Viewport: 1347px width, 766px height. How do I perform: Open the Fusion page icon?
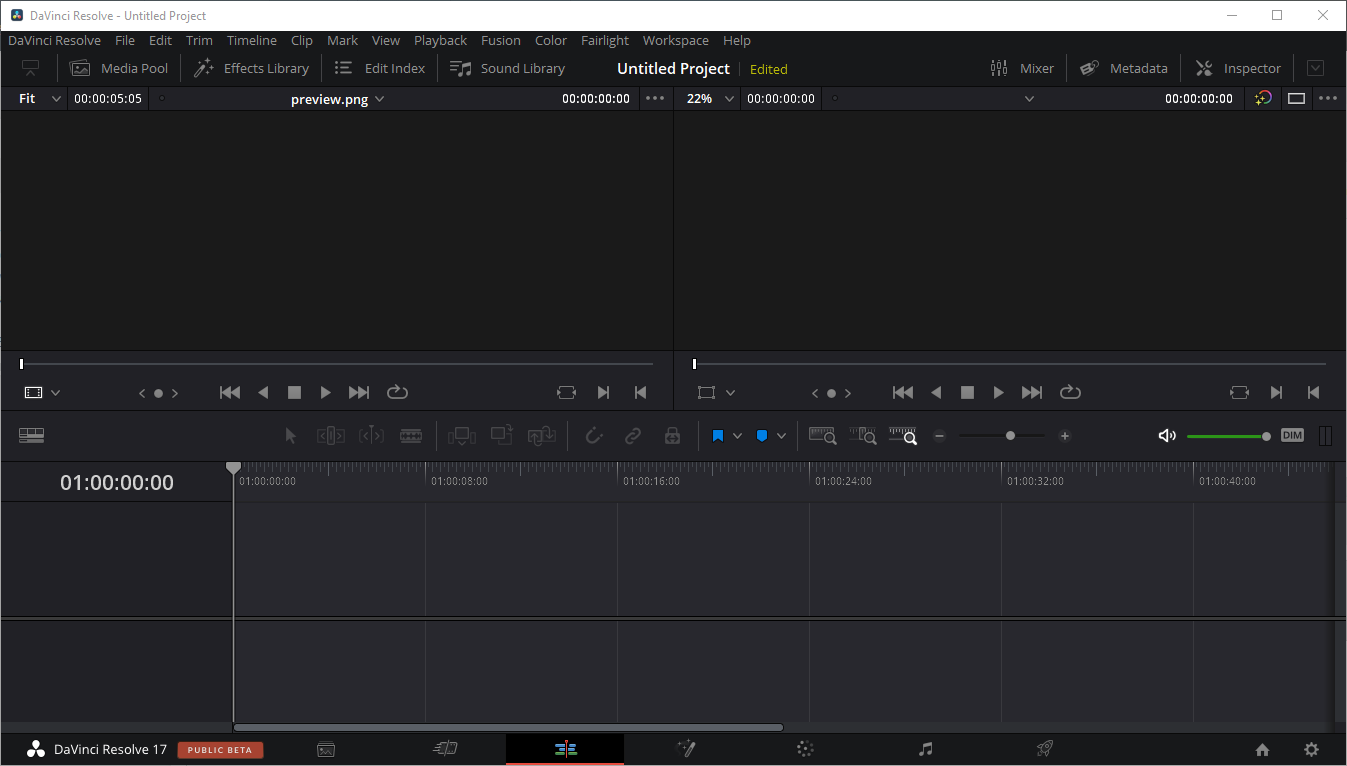[686, 749]
